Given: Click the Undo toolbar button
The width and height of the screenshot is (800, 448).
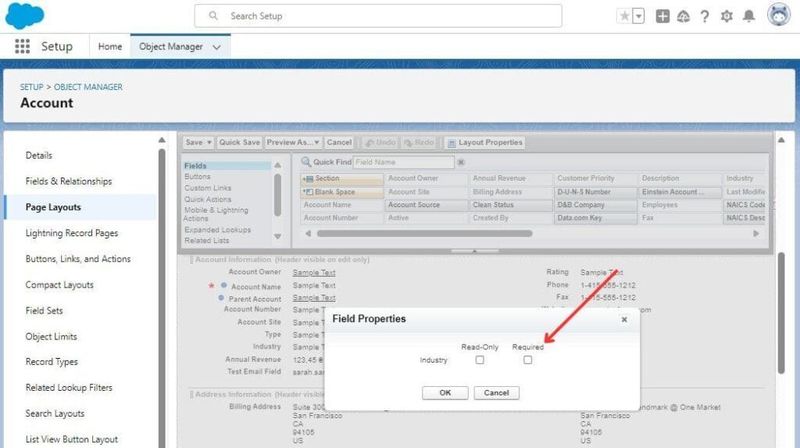Looking at the screenshot, I should click(x=381, y=142).
